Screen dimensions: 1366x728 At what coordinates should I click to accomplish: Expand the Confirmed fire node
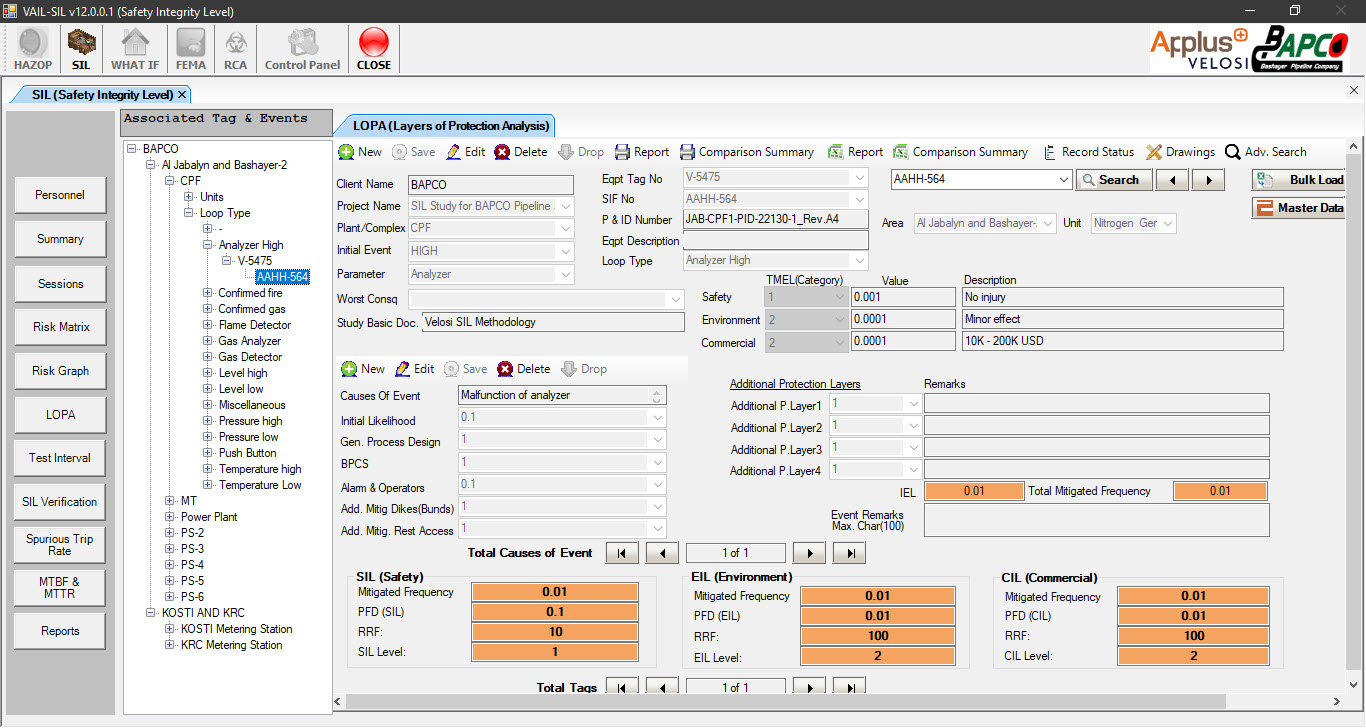pos(208,293)
